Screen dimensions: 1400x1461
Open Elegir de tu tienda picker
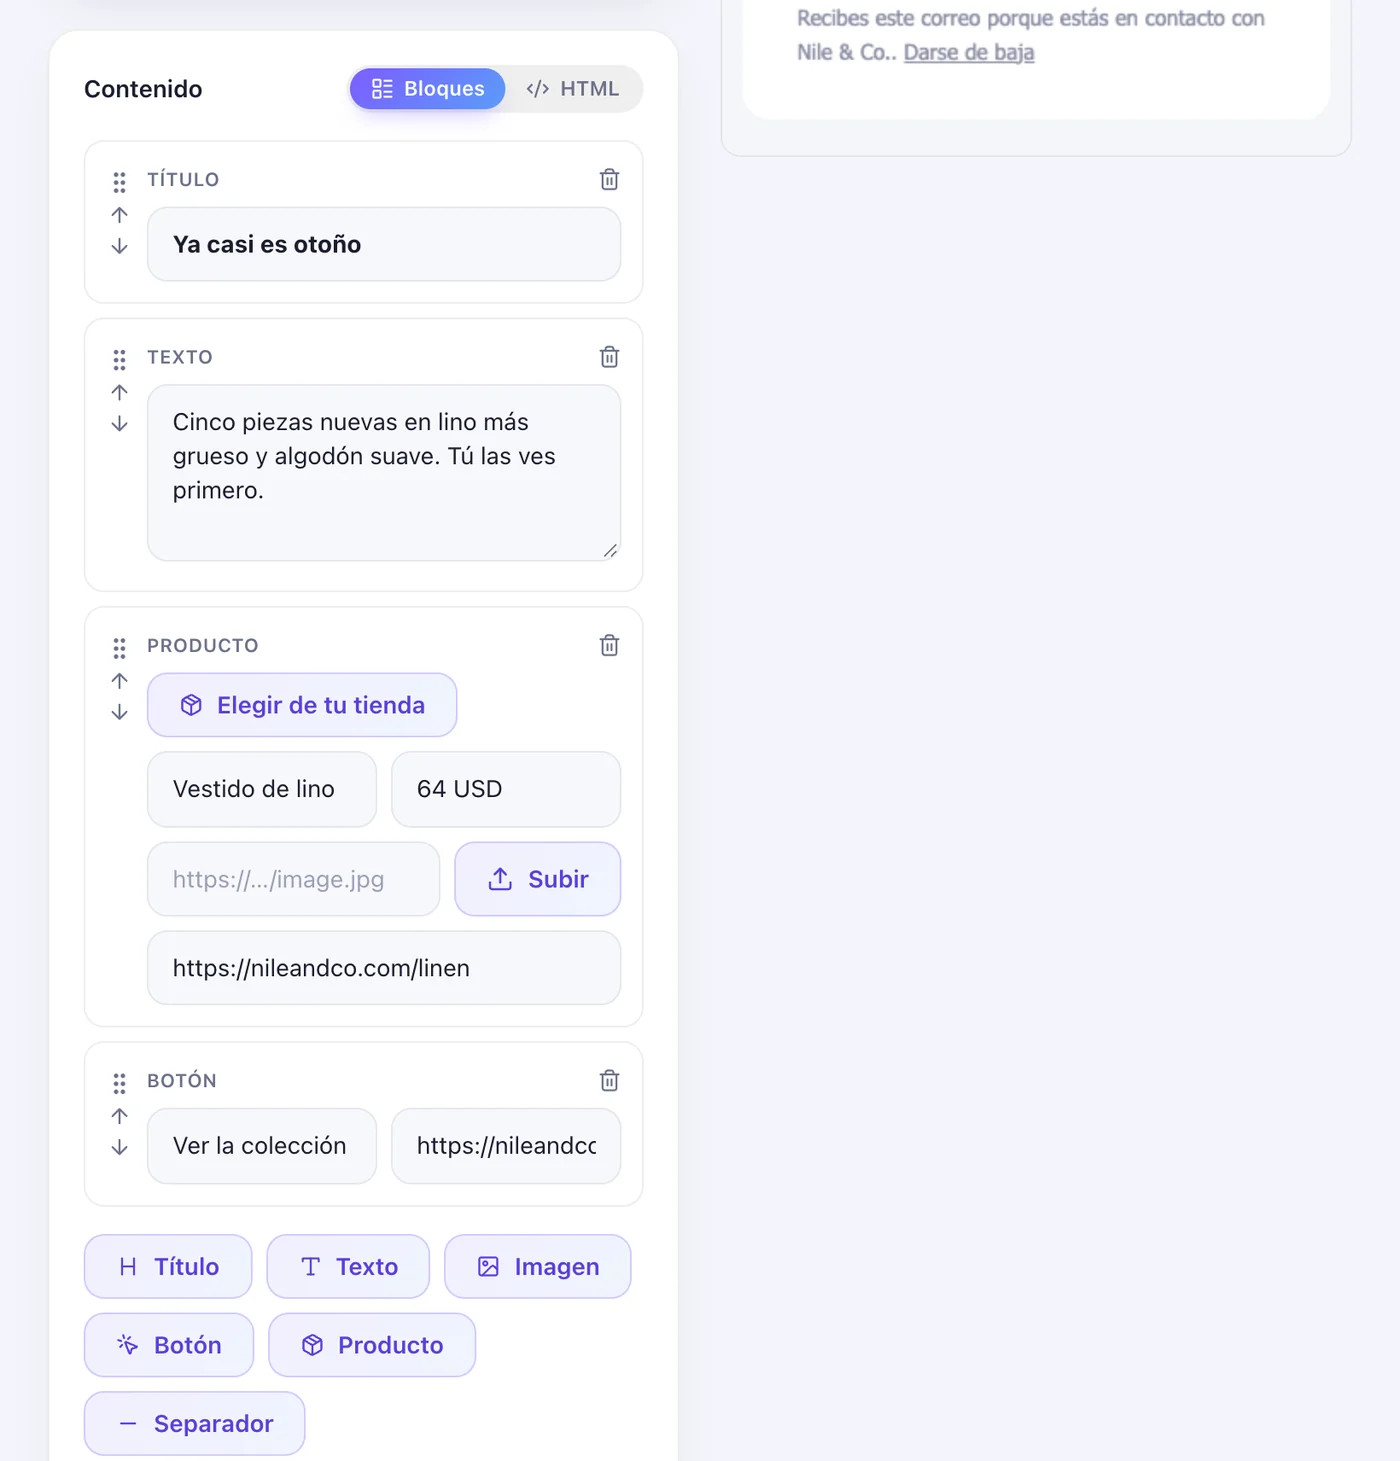point(302,705)
